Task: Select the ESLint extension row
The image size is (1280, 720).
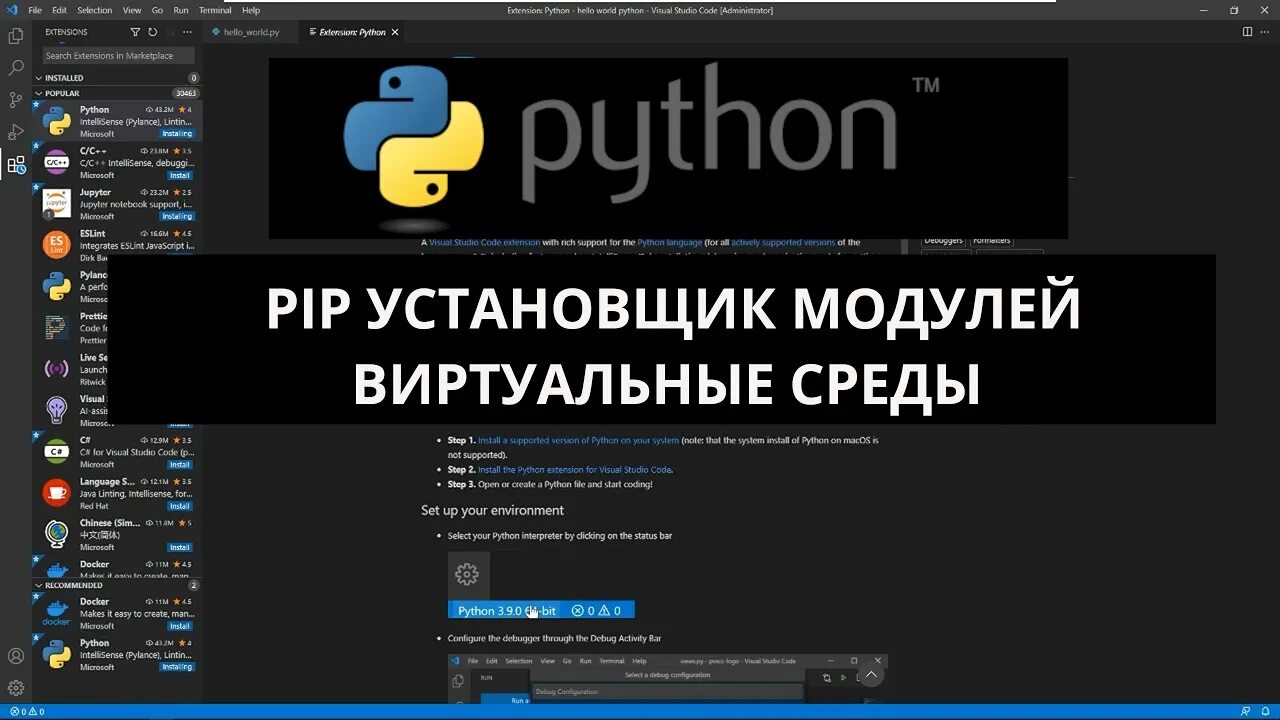Action: pos(117,245)
